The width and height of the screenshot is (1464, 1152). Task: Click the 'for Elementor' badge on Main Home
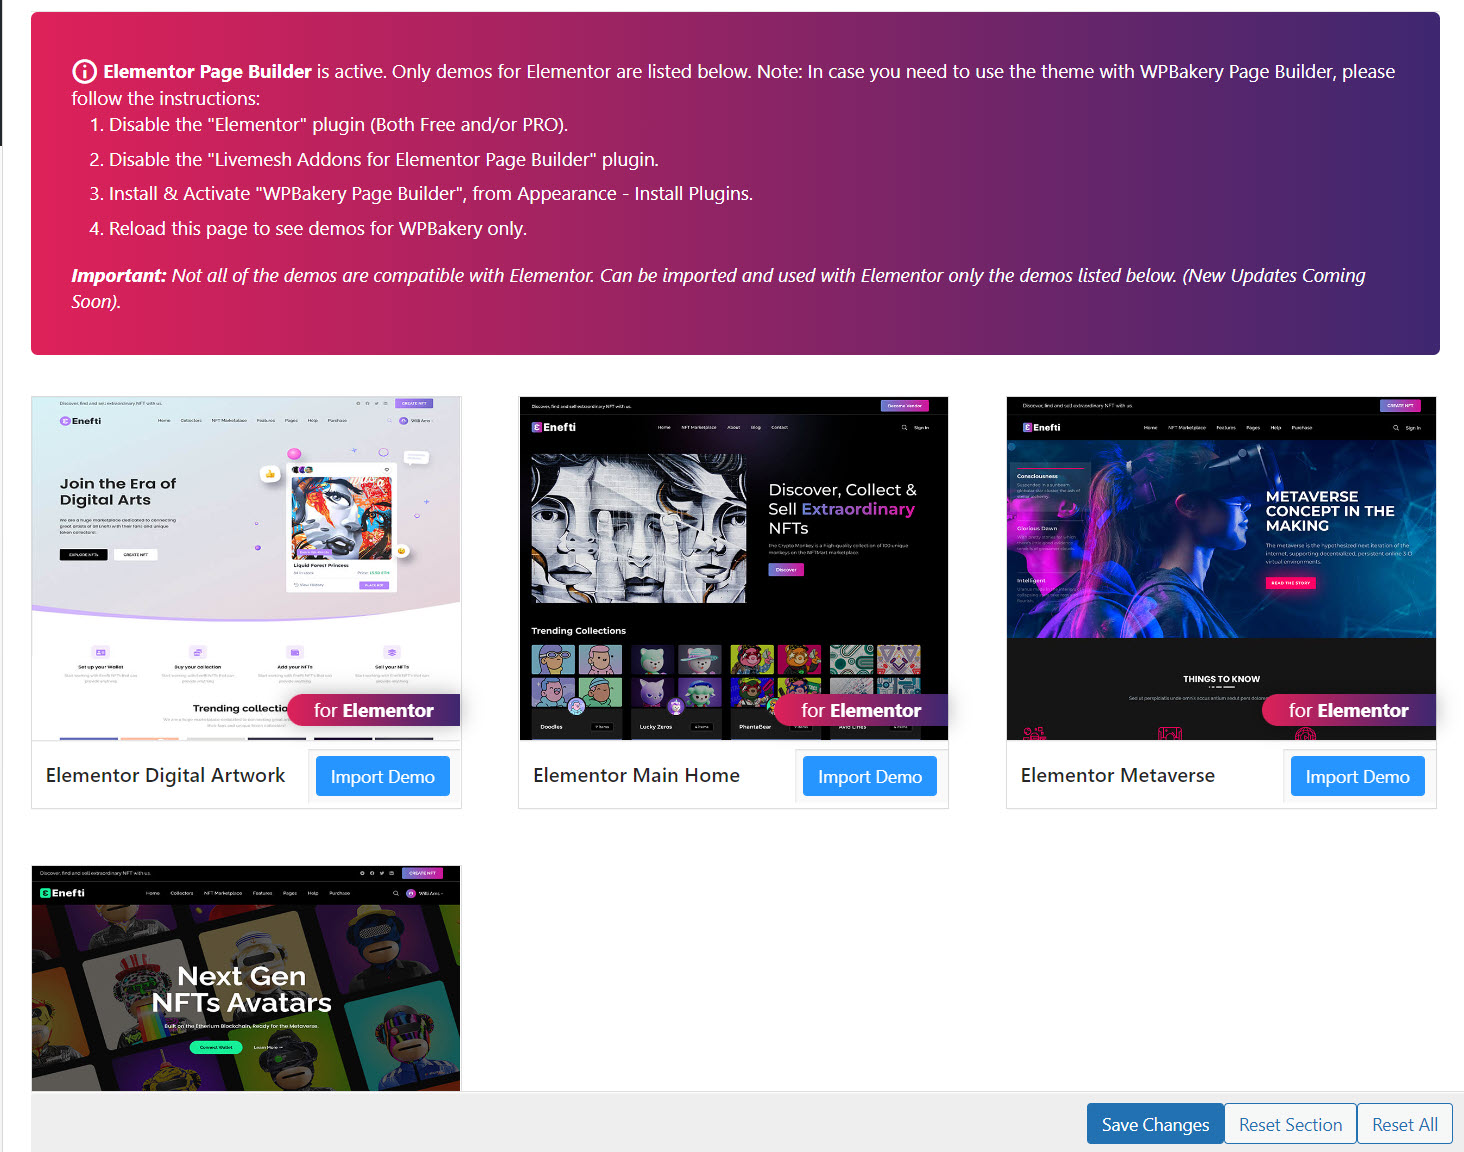(861, 710)
